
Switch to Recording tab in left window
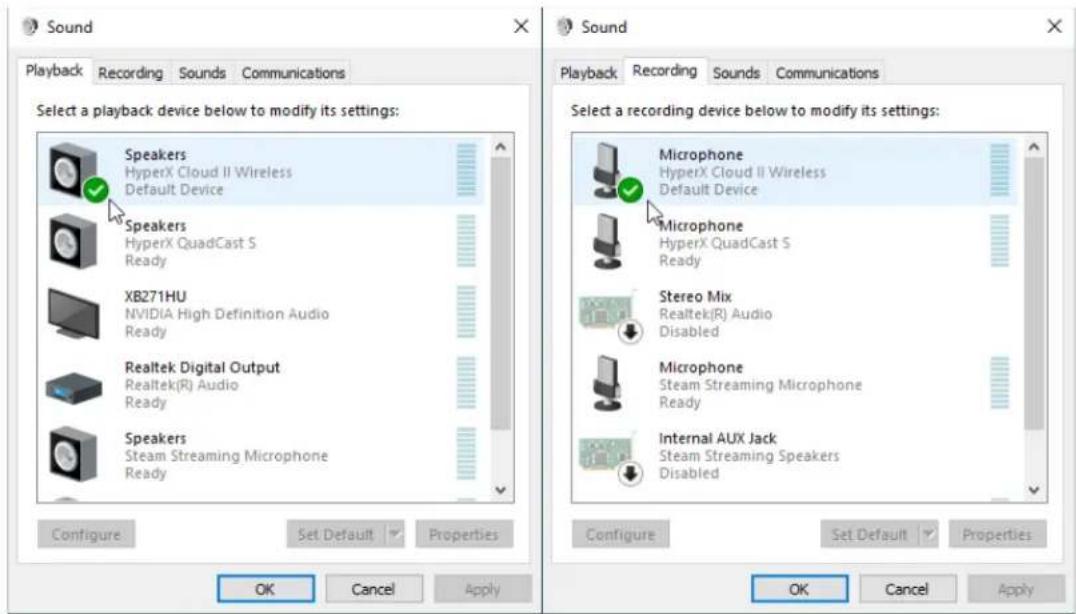pyautogui.click(x=130, y=73)
